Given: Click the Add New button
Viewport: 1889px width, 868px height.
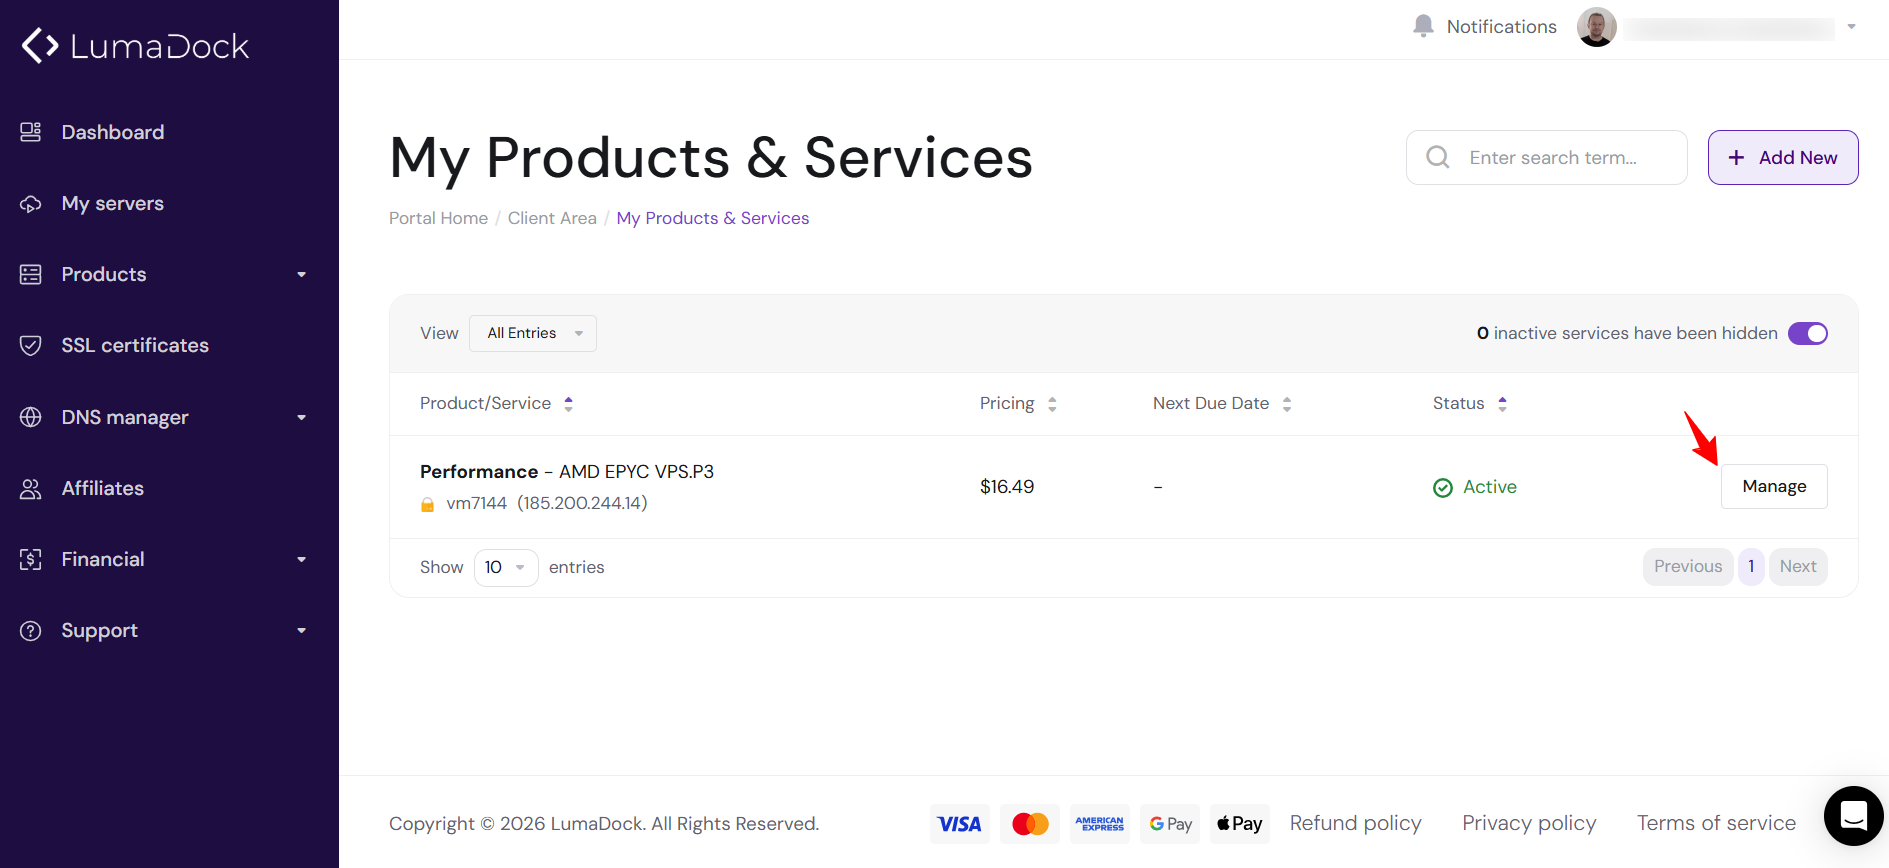Looking at the screenshot, I should click(x=1783, y=157).
